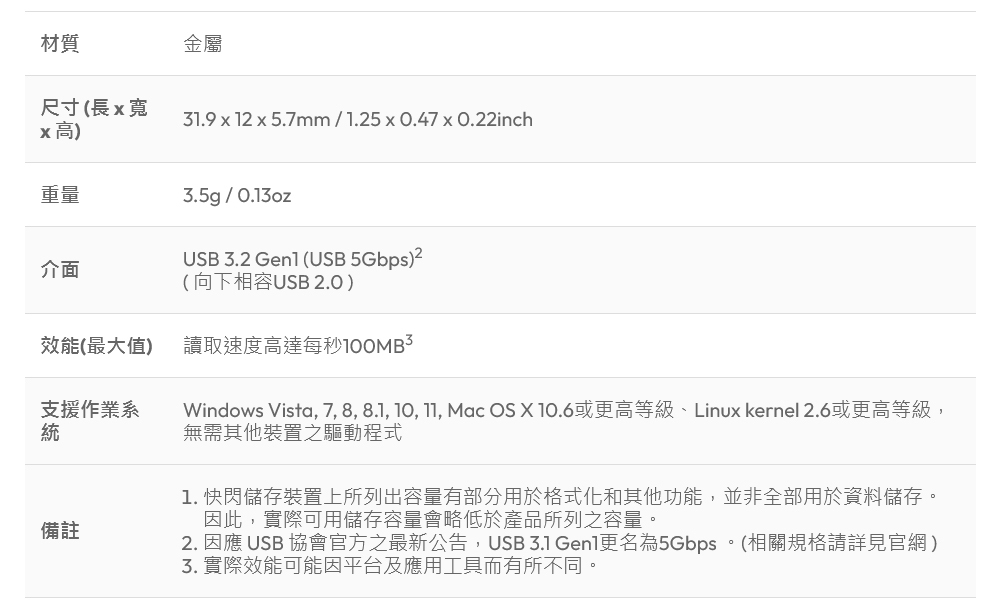The width and height of the screenshot is (1000, 606).
Task: Click the 向下相容USB 2.0 line
Action: tap(268, 282)
